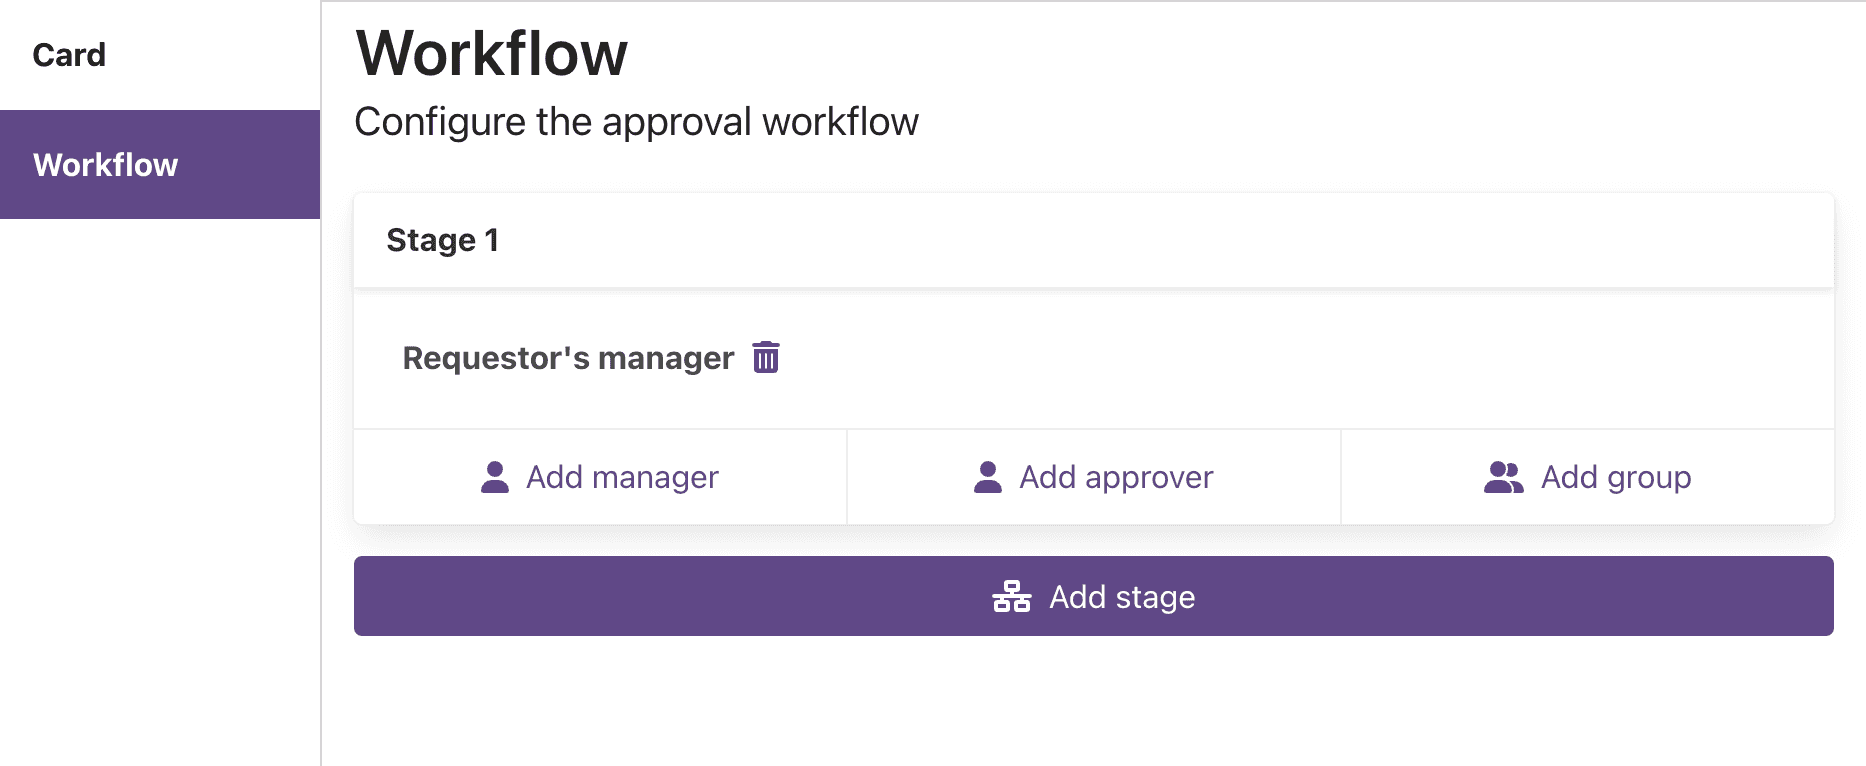Click the Requestor's manager label

point(568,358)
